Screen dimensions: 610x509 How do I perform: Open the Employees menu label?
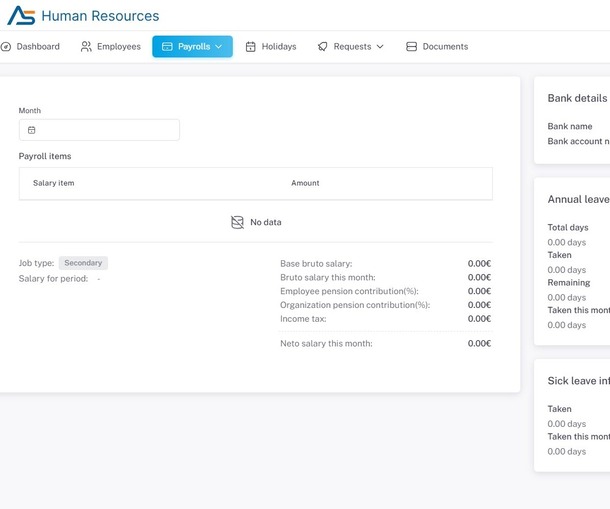[119, 47]
